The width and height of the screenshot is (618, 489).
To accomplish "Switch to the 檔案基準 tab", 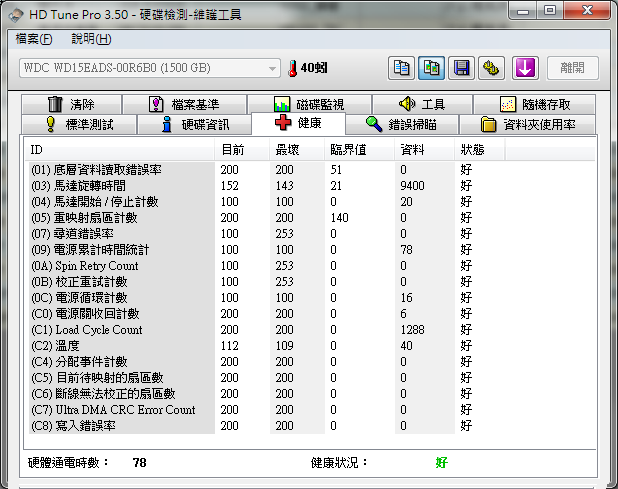I will (184, 104).
